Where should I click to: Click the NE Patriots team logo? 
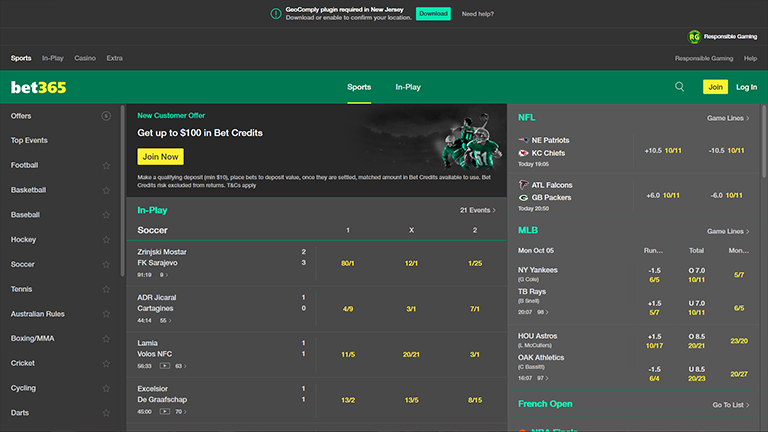pyautogui.click(x=523, y=140)
